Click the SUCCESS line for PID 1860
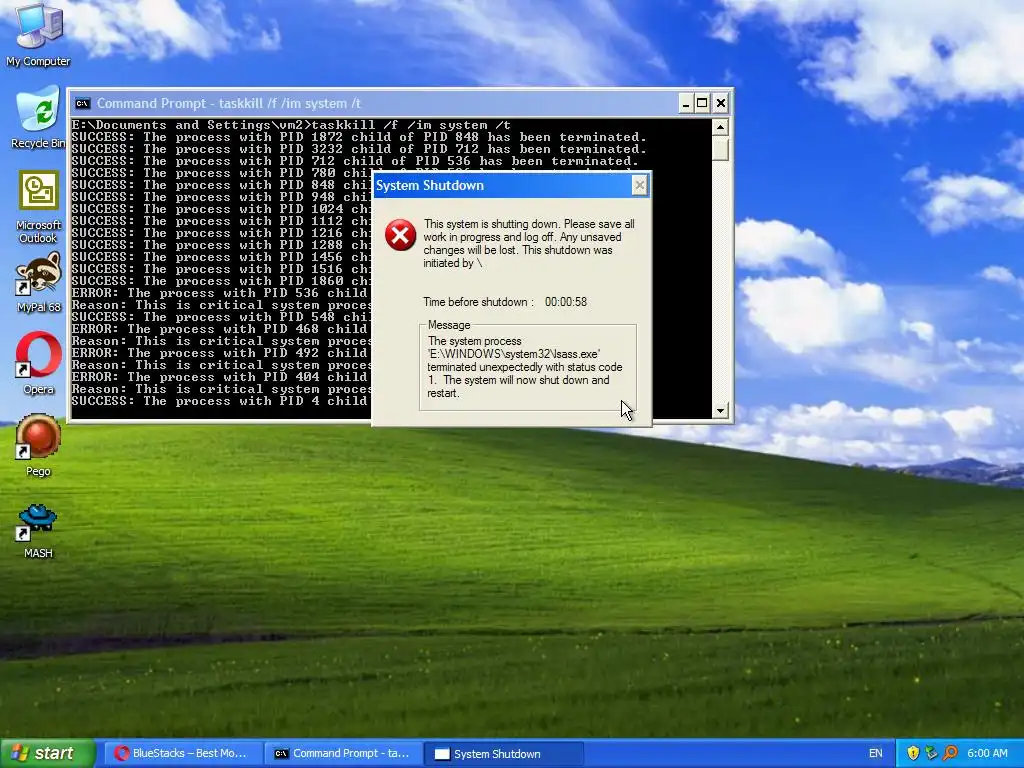Image resolution: width=1024 pixels, height=768 pixels. click(221, 281)
